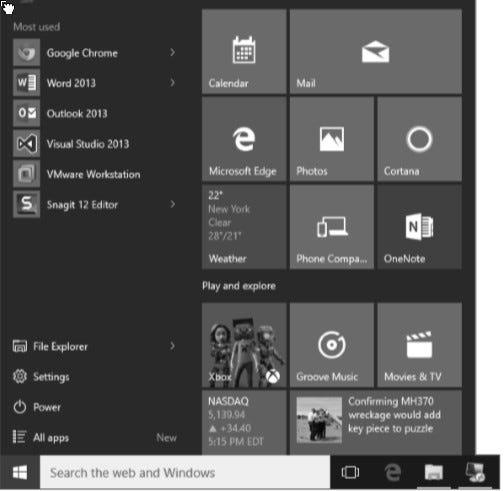Show All apps list
Screen dimensions: 504x491
click(41, 437)
